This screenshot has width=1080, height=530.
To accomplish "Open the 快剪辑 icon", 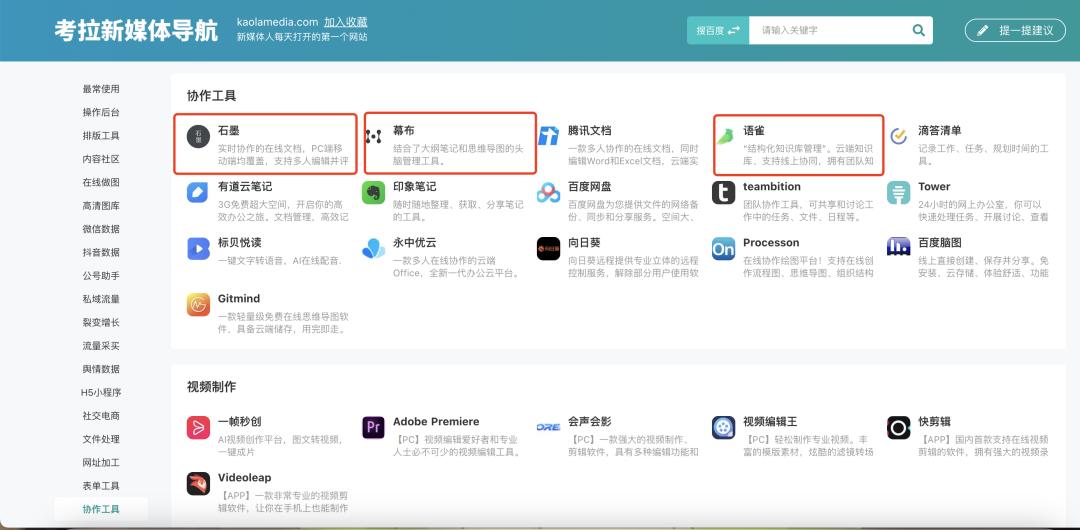I will (x=899, y=427).
